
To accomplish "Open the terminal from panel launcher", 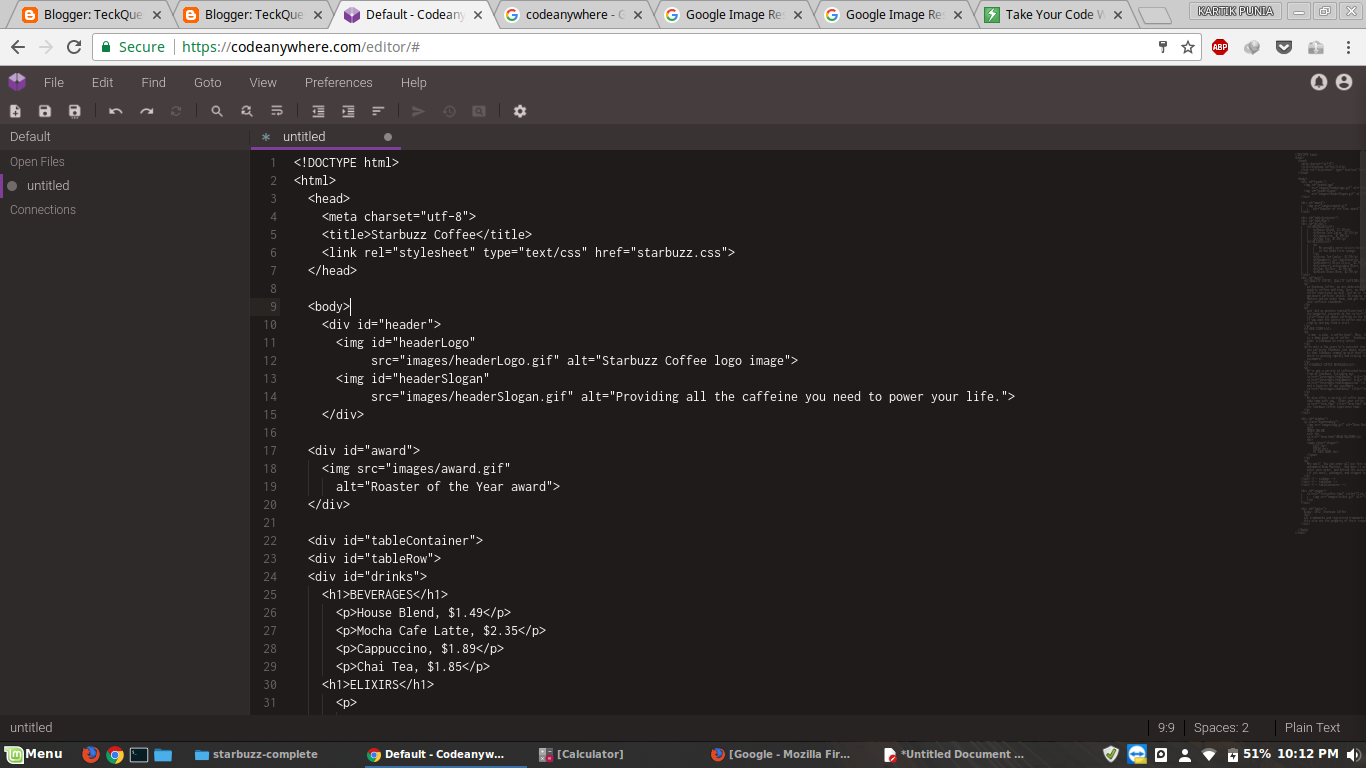I will click(x=139, y=754).
